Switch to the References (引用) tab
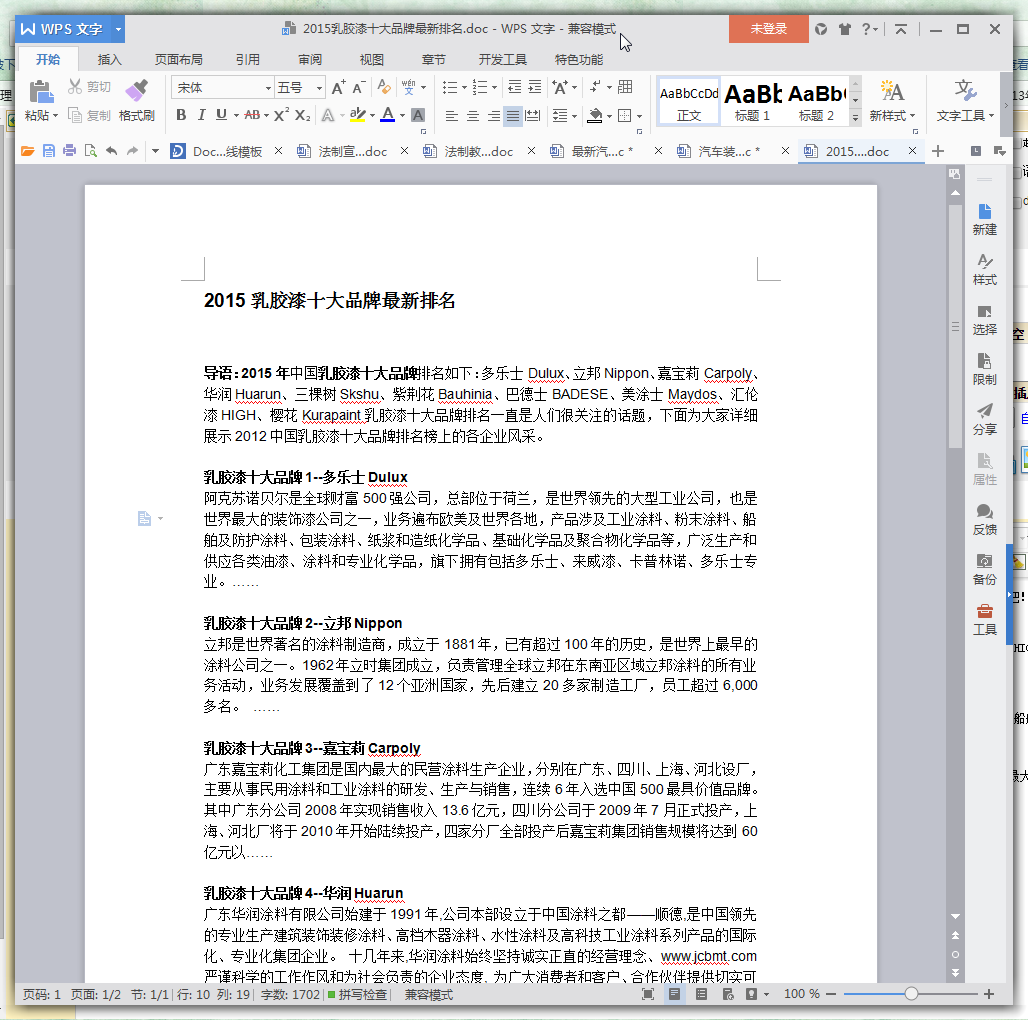Screen dimensions: 1028x1020 point(248,60)
